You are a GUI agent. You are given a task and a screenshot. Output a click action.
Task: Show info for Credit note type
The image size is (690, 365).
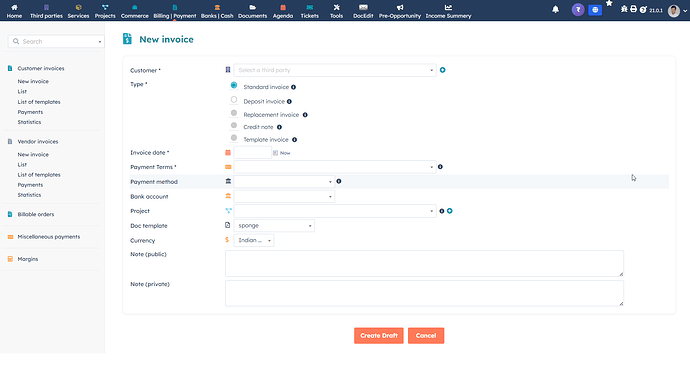[x=279, y=127]
